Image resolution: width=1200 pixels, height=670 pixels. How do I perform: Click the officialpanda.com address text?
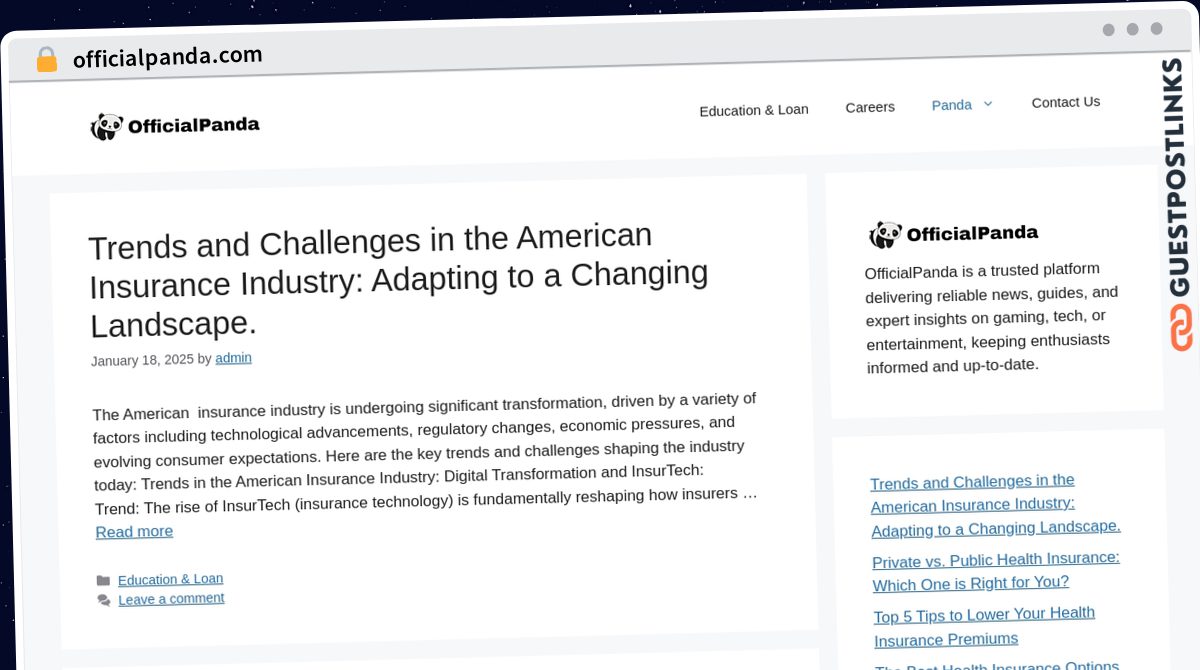click(167, 57)
